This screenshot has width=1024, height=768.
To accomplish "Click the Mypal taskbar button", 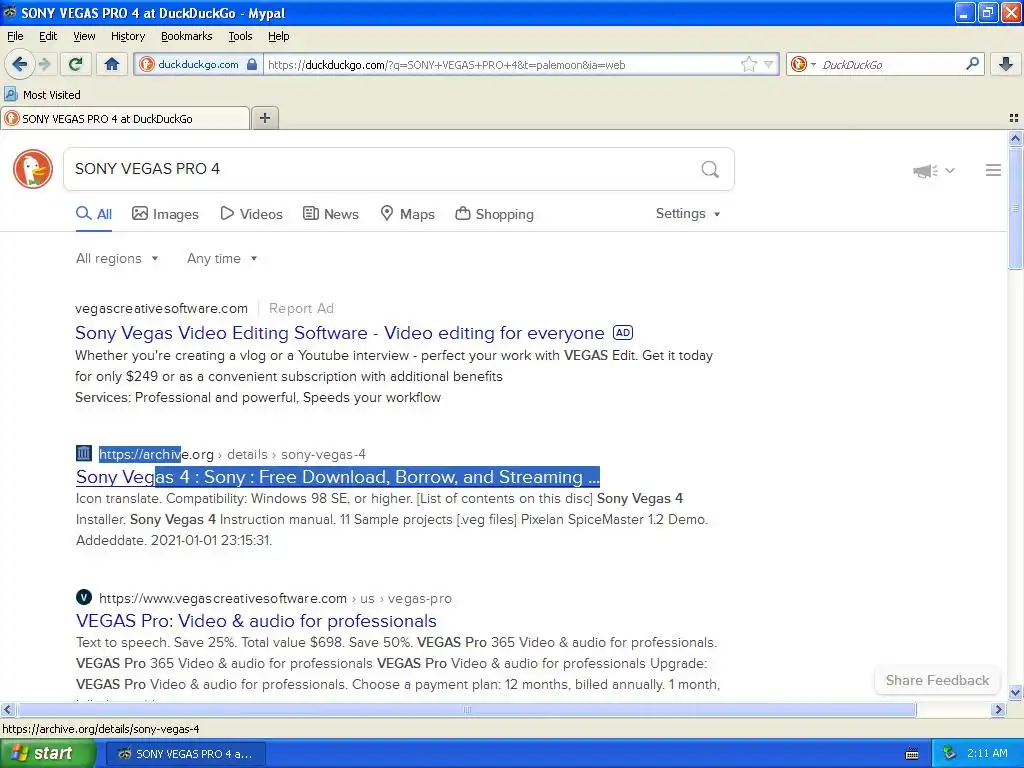I will click(x=185, y=754).
